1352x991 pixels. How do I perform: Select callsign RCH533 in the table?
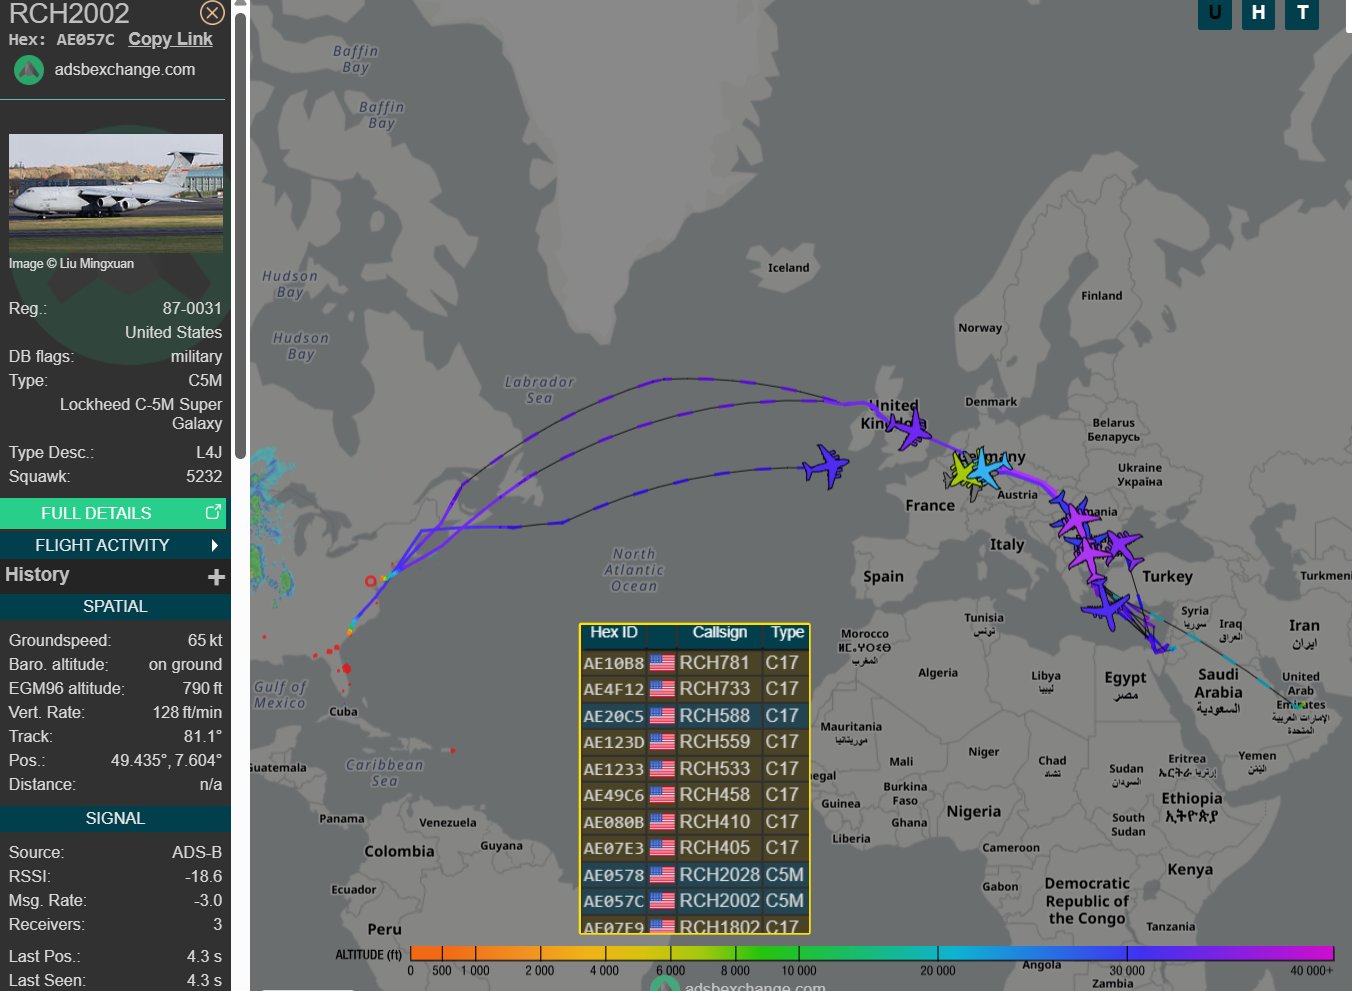click(714, 769)
